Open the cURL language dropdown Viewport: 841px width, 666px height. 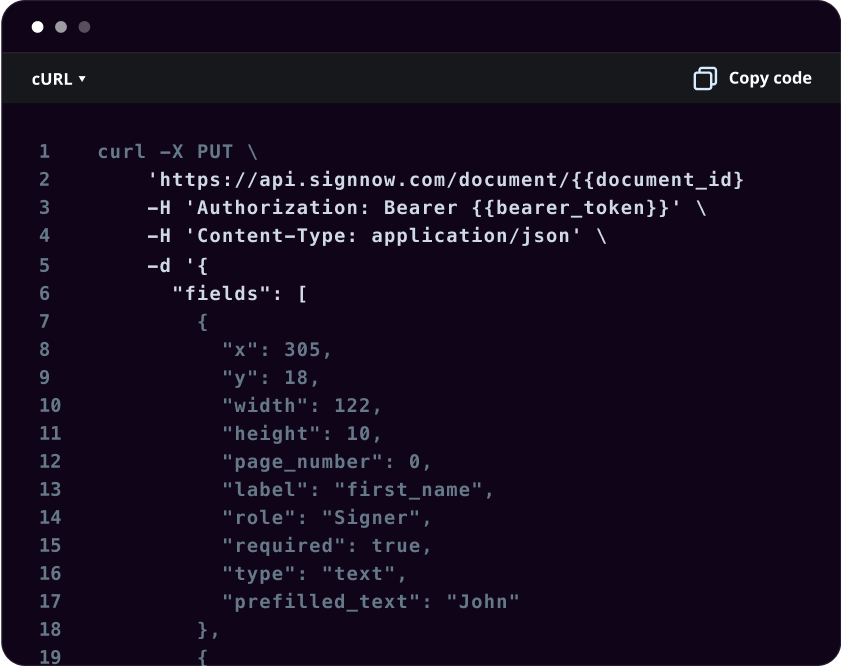pyautogui.click(x=58, y=78)
